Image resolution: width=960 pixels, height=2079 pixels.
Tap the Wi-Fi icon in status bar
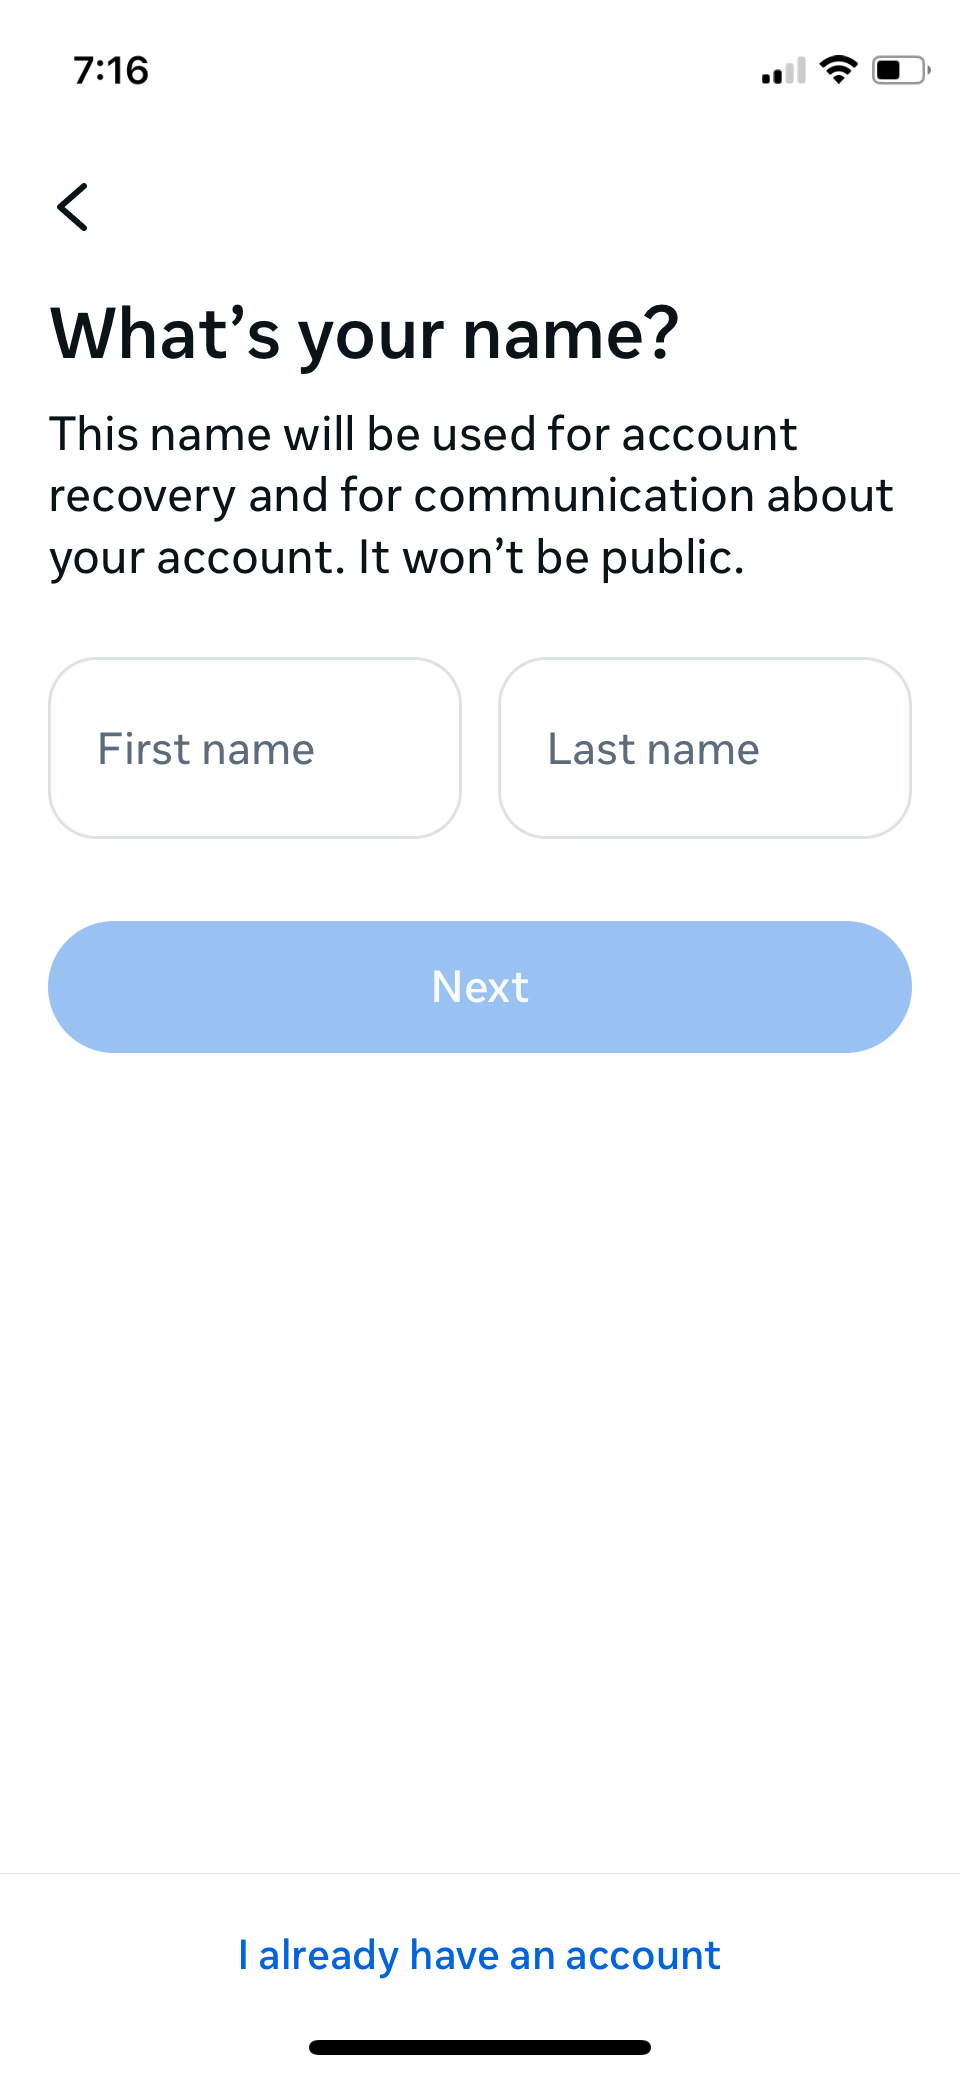point(838,70)
